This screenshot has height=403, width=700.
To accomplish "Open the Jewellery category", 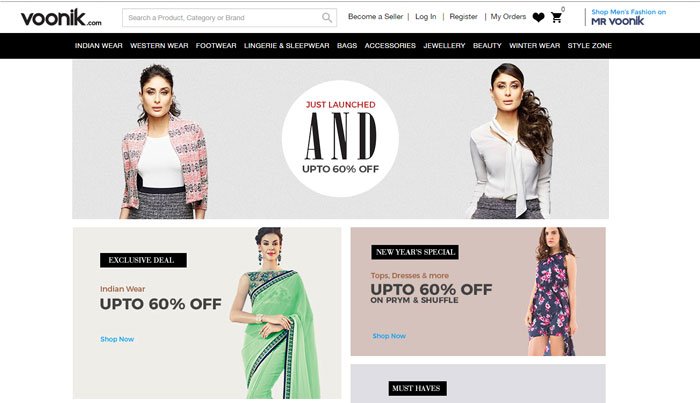I will pos(444,46).
